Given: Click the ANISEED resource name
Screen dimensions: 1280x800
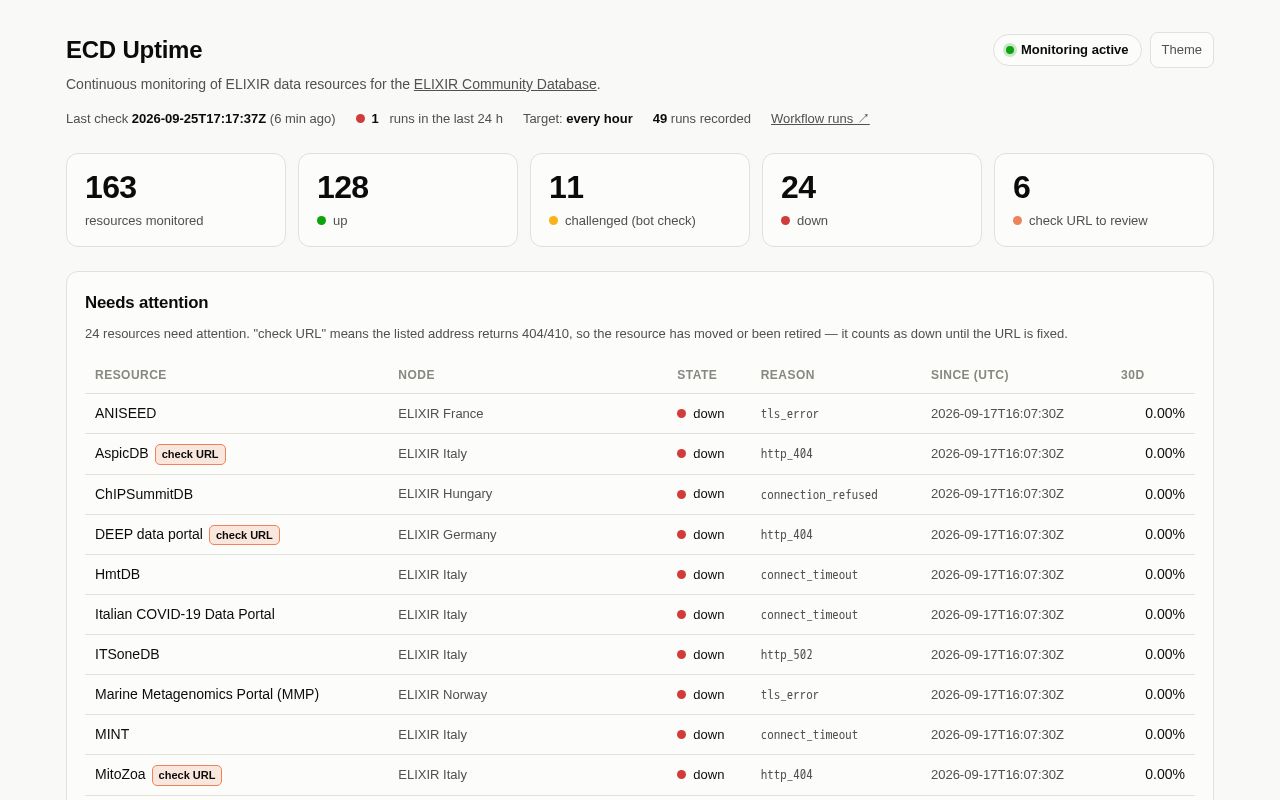Looking at the screenshot, I should (x=126, y=413).
